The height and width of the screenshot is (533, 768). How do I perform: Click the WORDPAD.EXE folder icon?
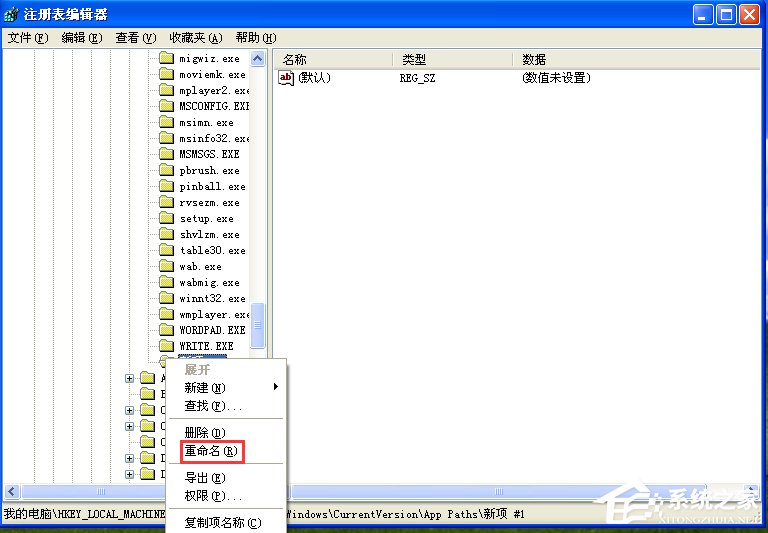[x=167, y=330]
